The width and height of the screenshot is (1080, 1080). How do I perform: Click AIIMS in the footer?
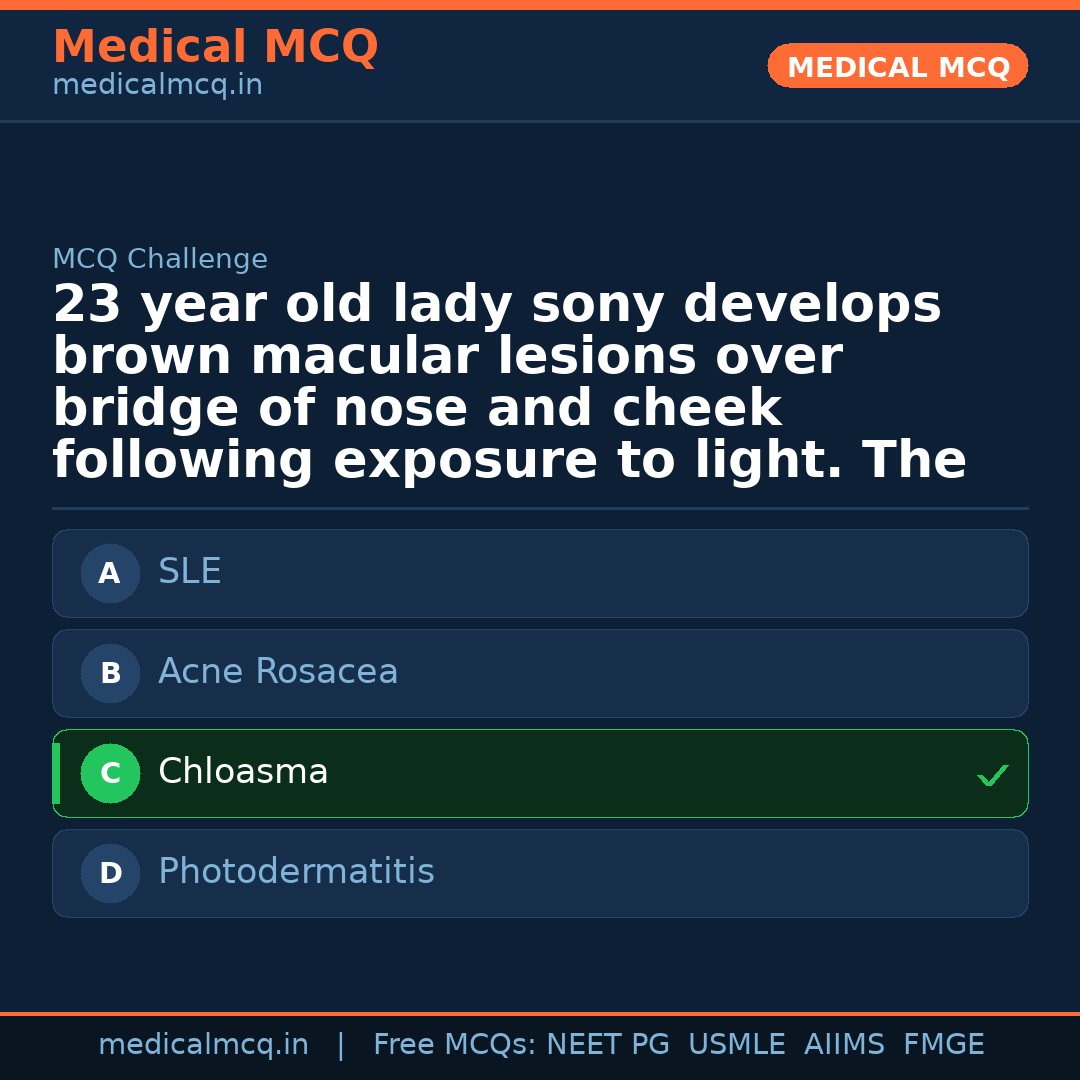pos(844,1045)
